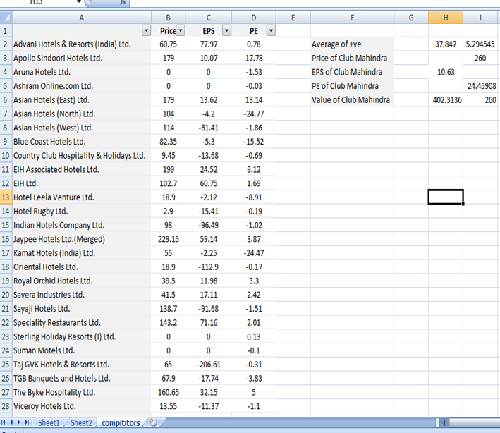Click the insert new worksheet icon
Image resolution: width=500 pixels, height=433 pixels.
click(x=153, y=422)
